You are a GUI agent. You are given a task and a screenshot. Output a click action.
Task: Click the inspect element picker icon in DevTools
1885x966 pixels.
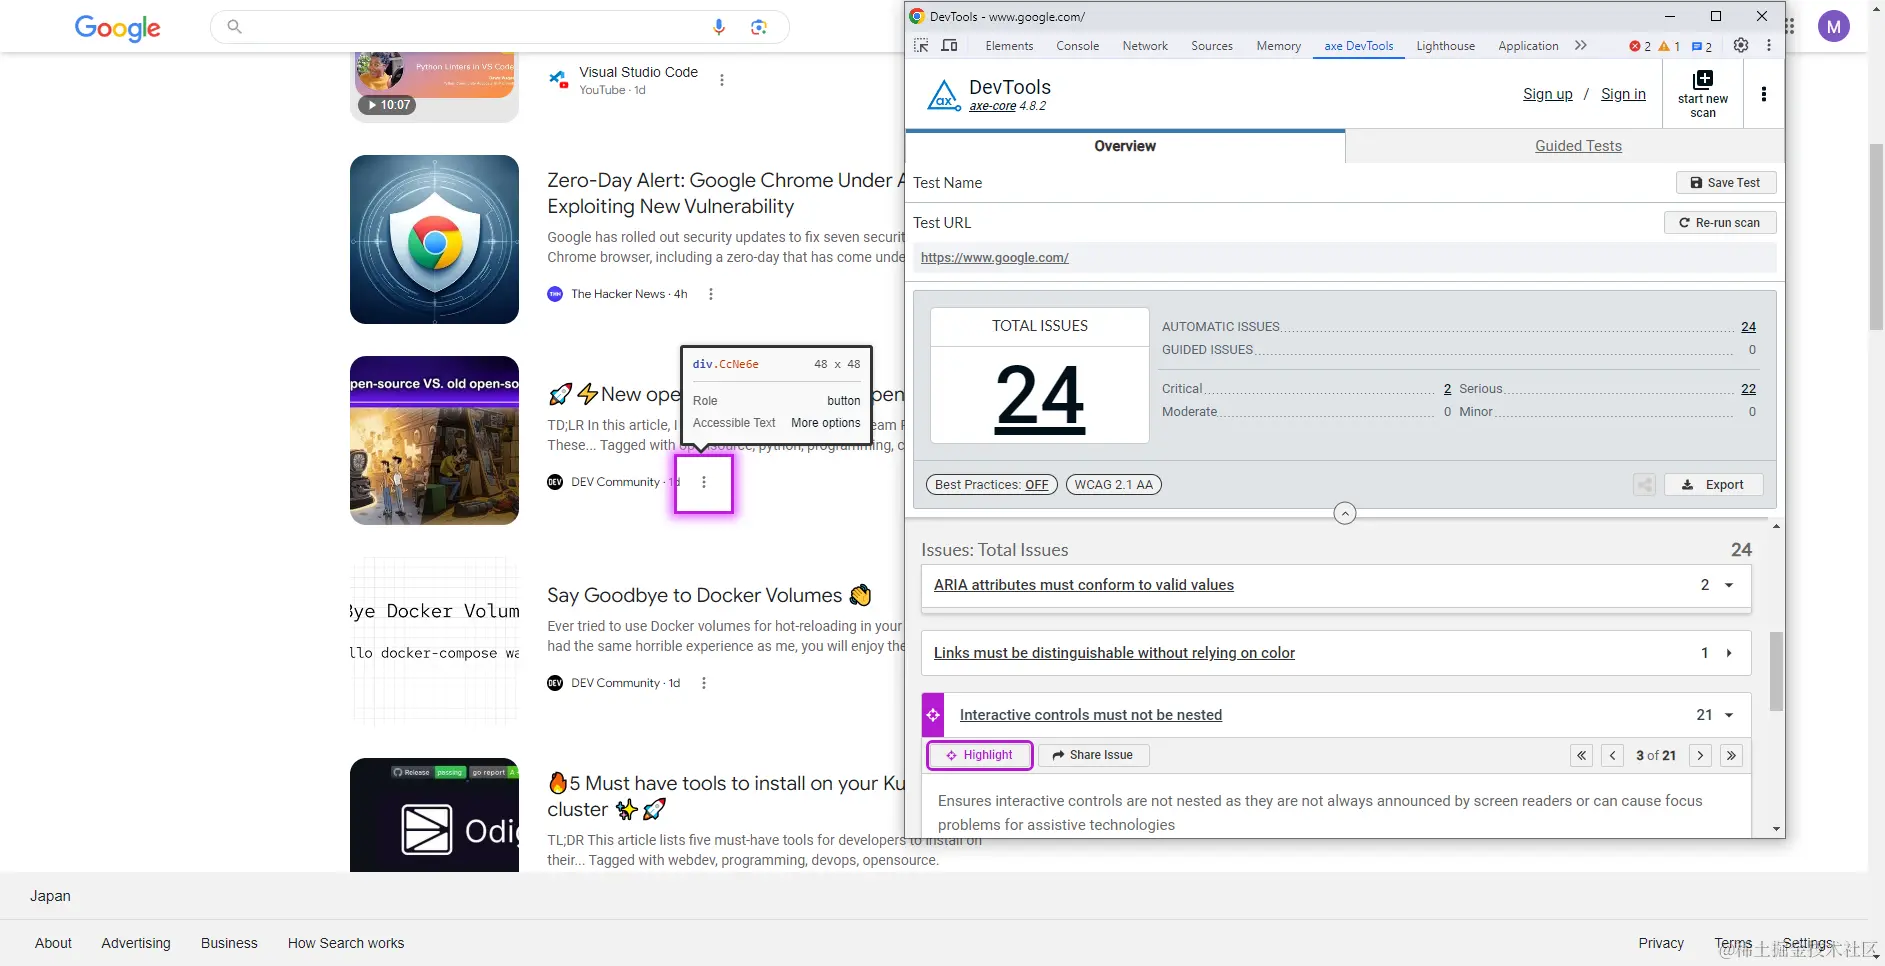point(921,46)
